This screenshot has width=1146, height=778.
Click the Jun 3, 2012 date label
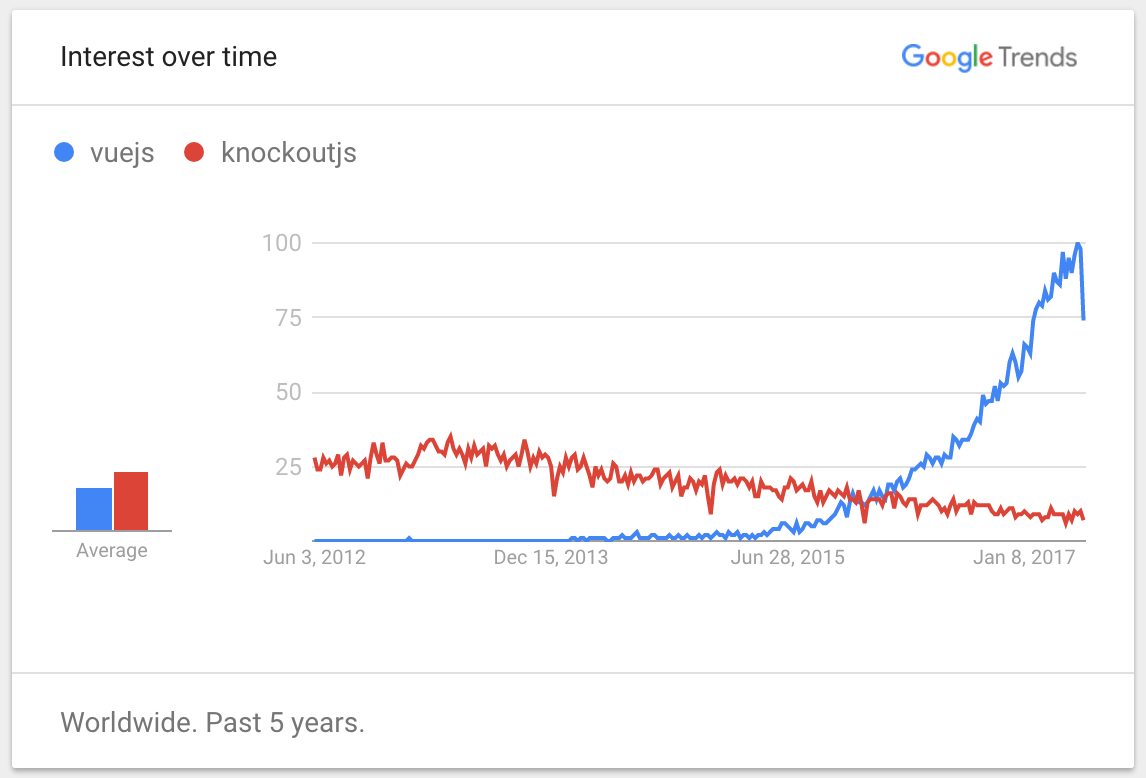314,558
